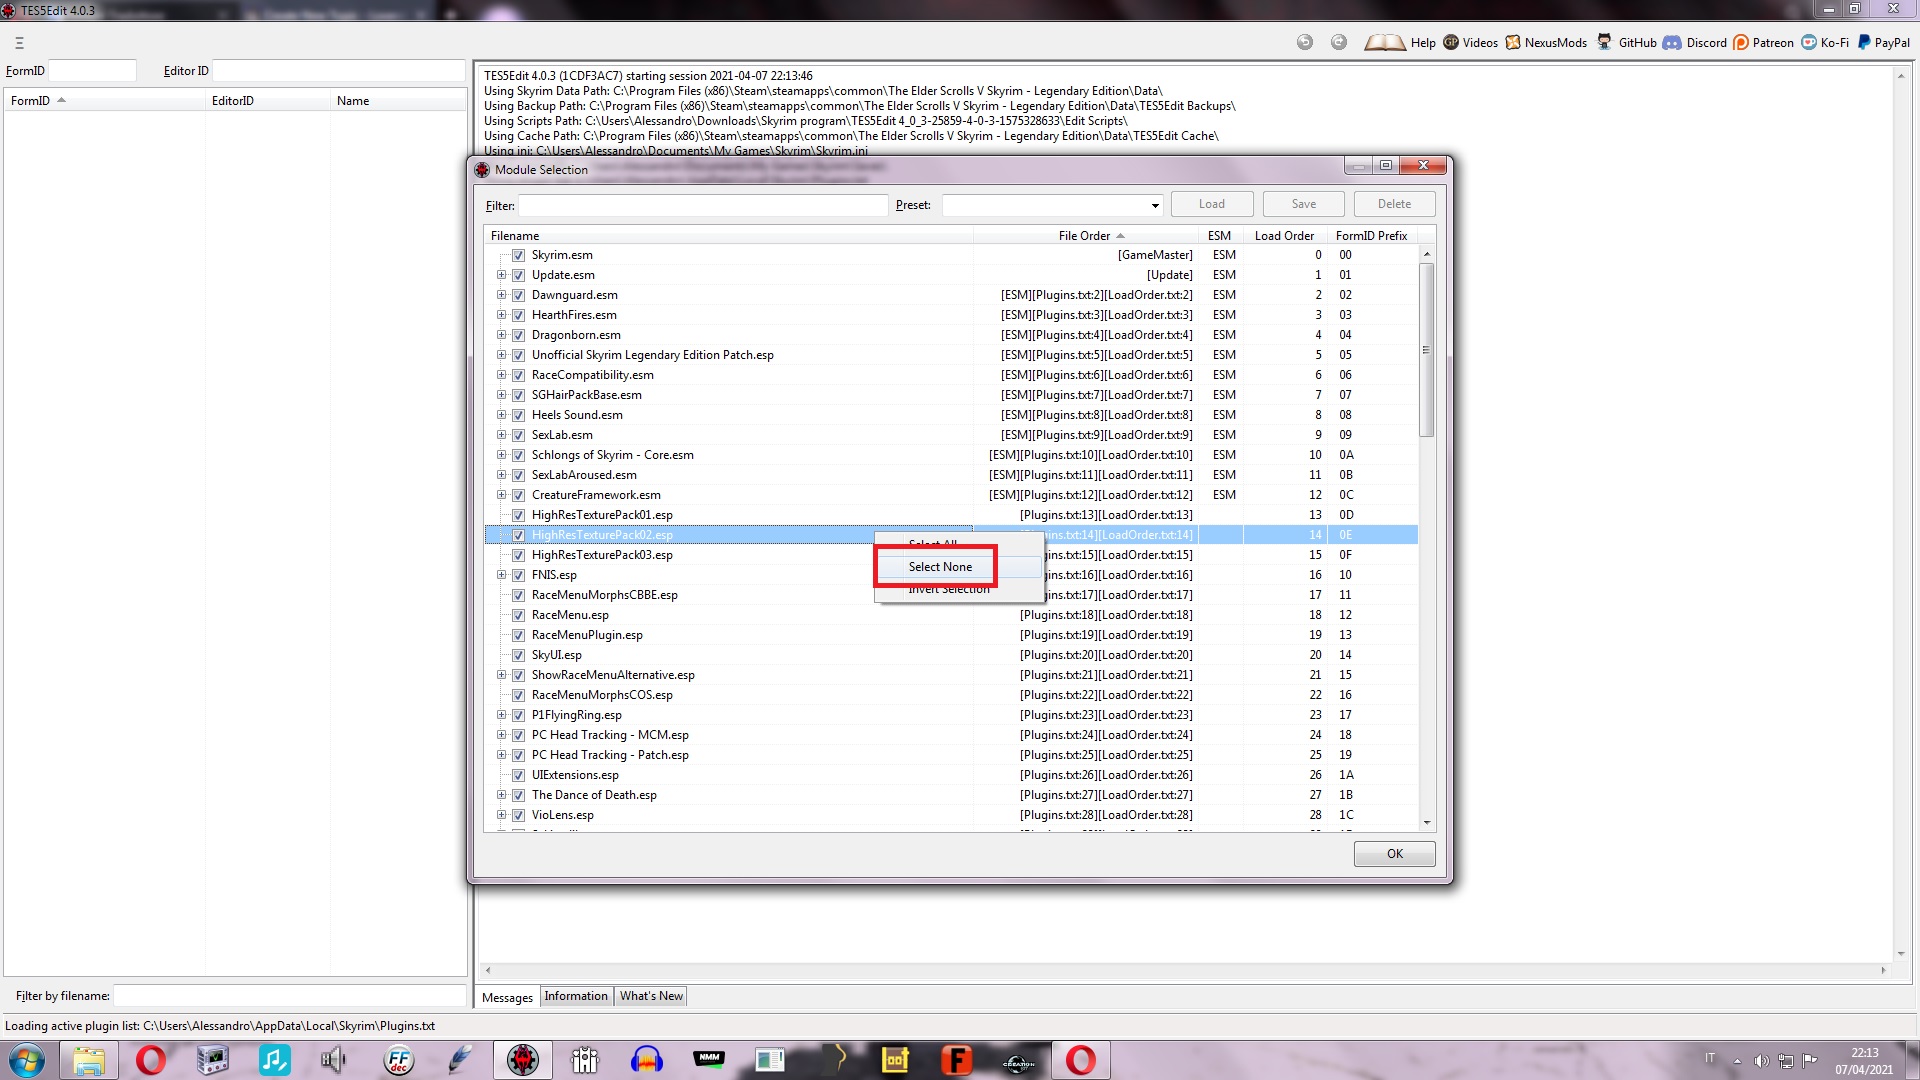Open the Ko-Fi toolbar link
The width and height of the screenshot is (1920, 1080).
pyautogui.click(x=1825, y=42)
